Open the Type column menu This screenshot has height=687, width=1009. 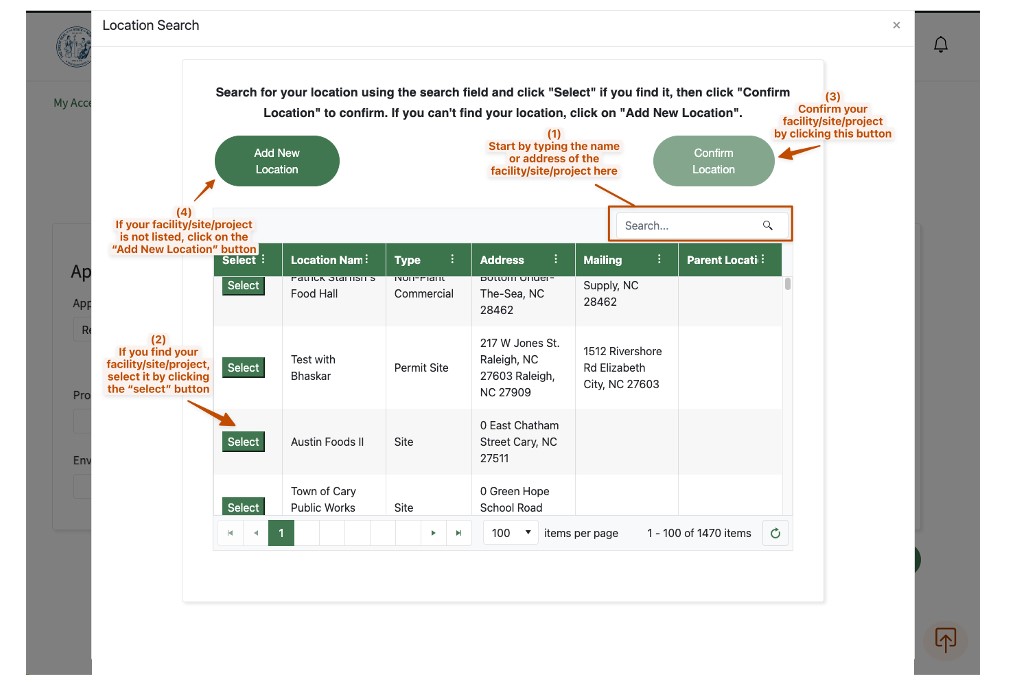tap(452, 259)
